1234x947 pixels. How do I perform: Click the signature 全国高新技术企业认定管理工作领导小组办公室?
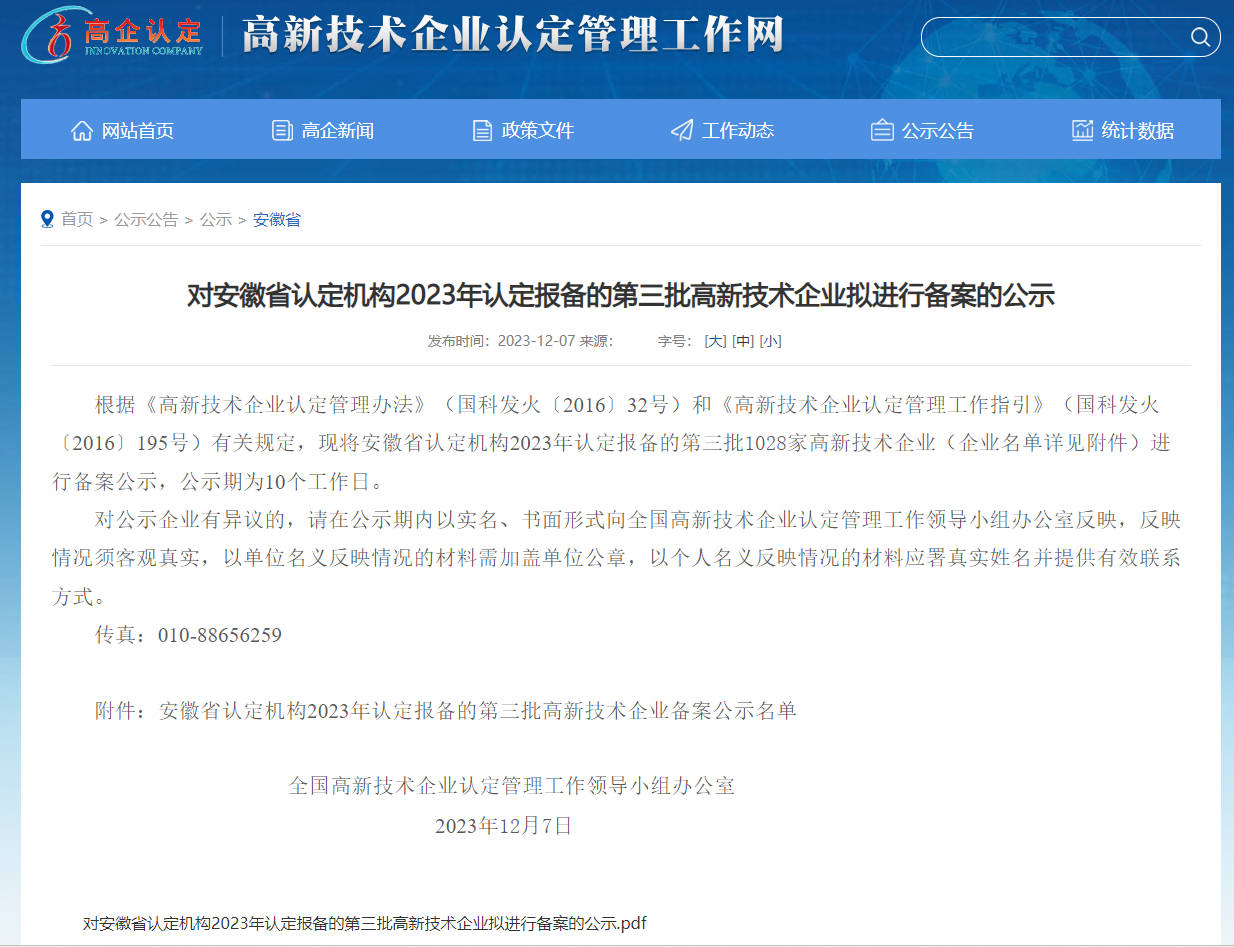tap(512, 786)
